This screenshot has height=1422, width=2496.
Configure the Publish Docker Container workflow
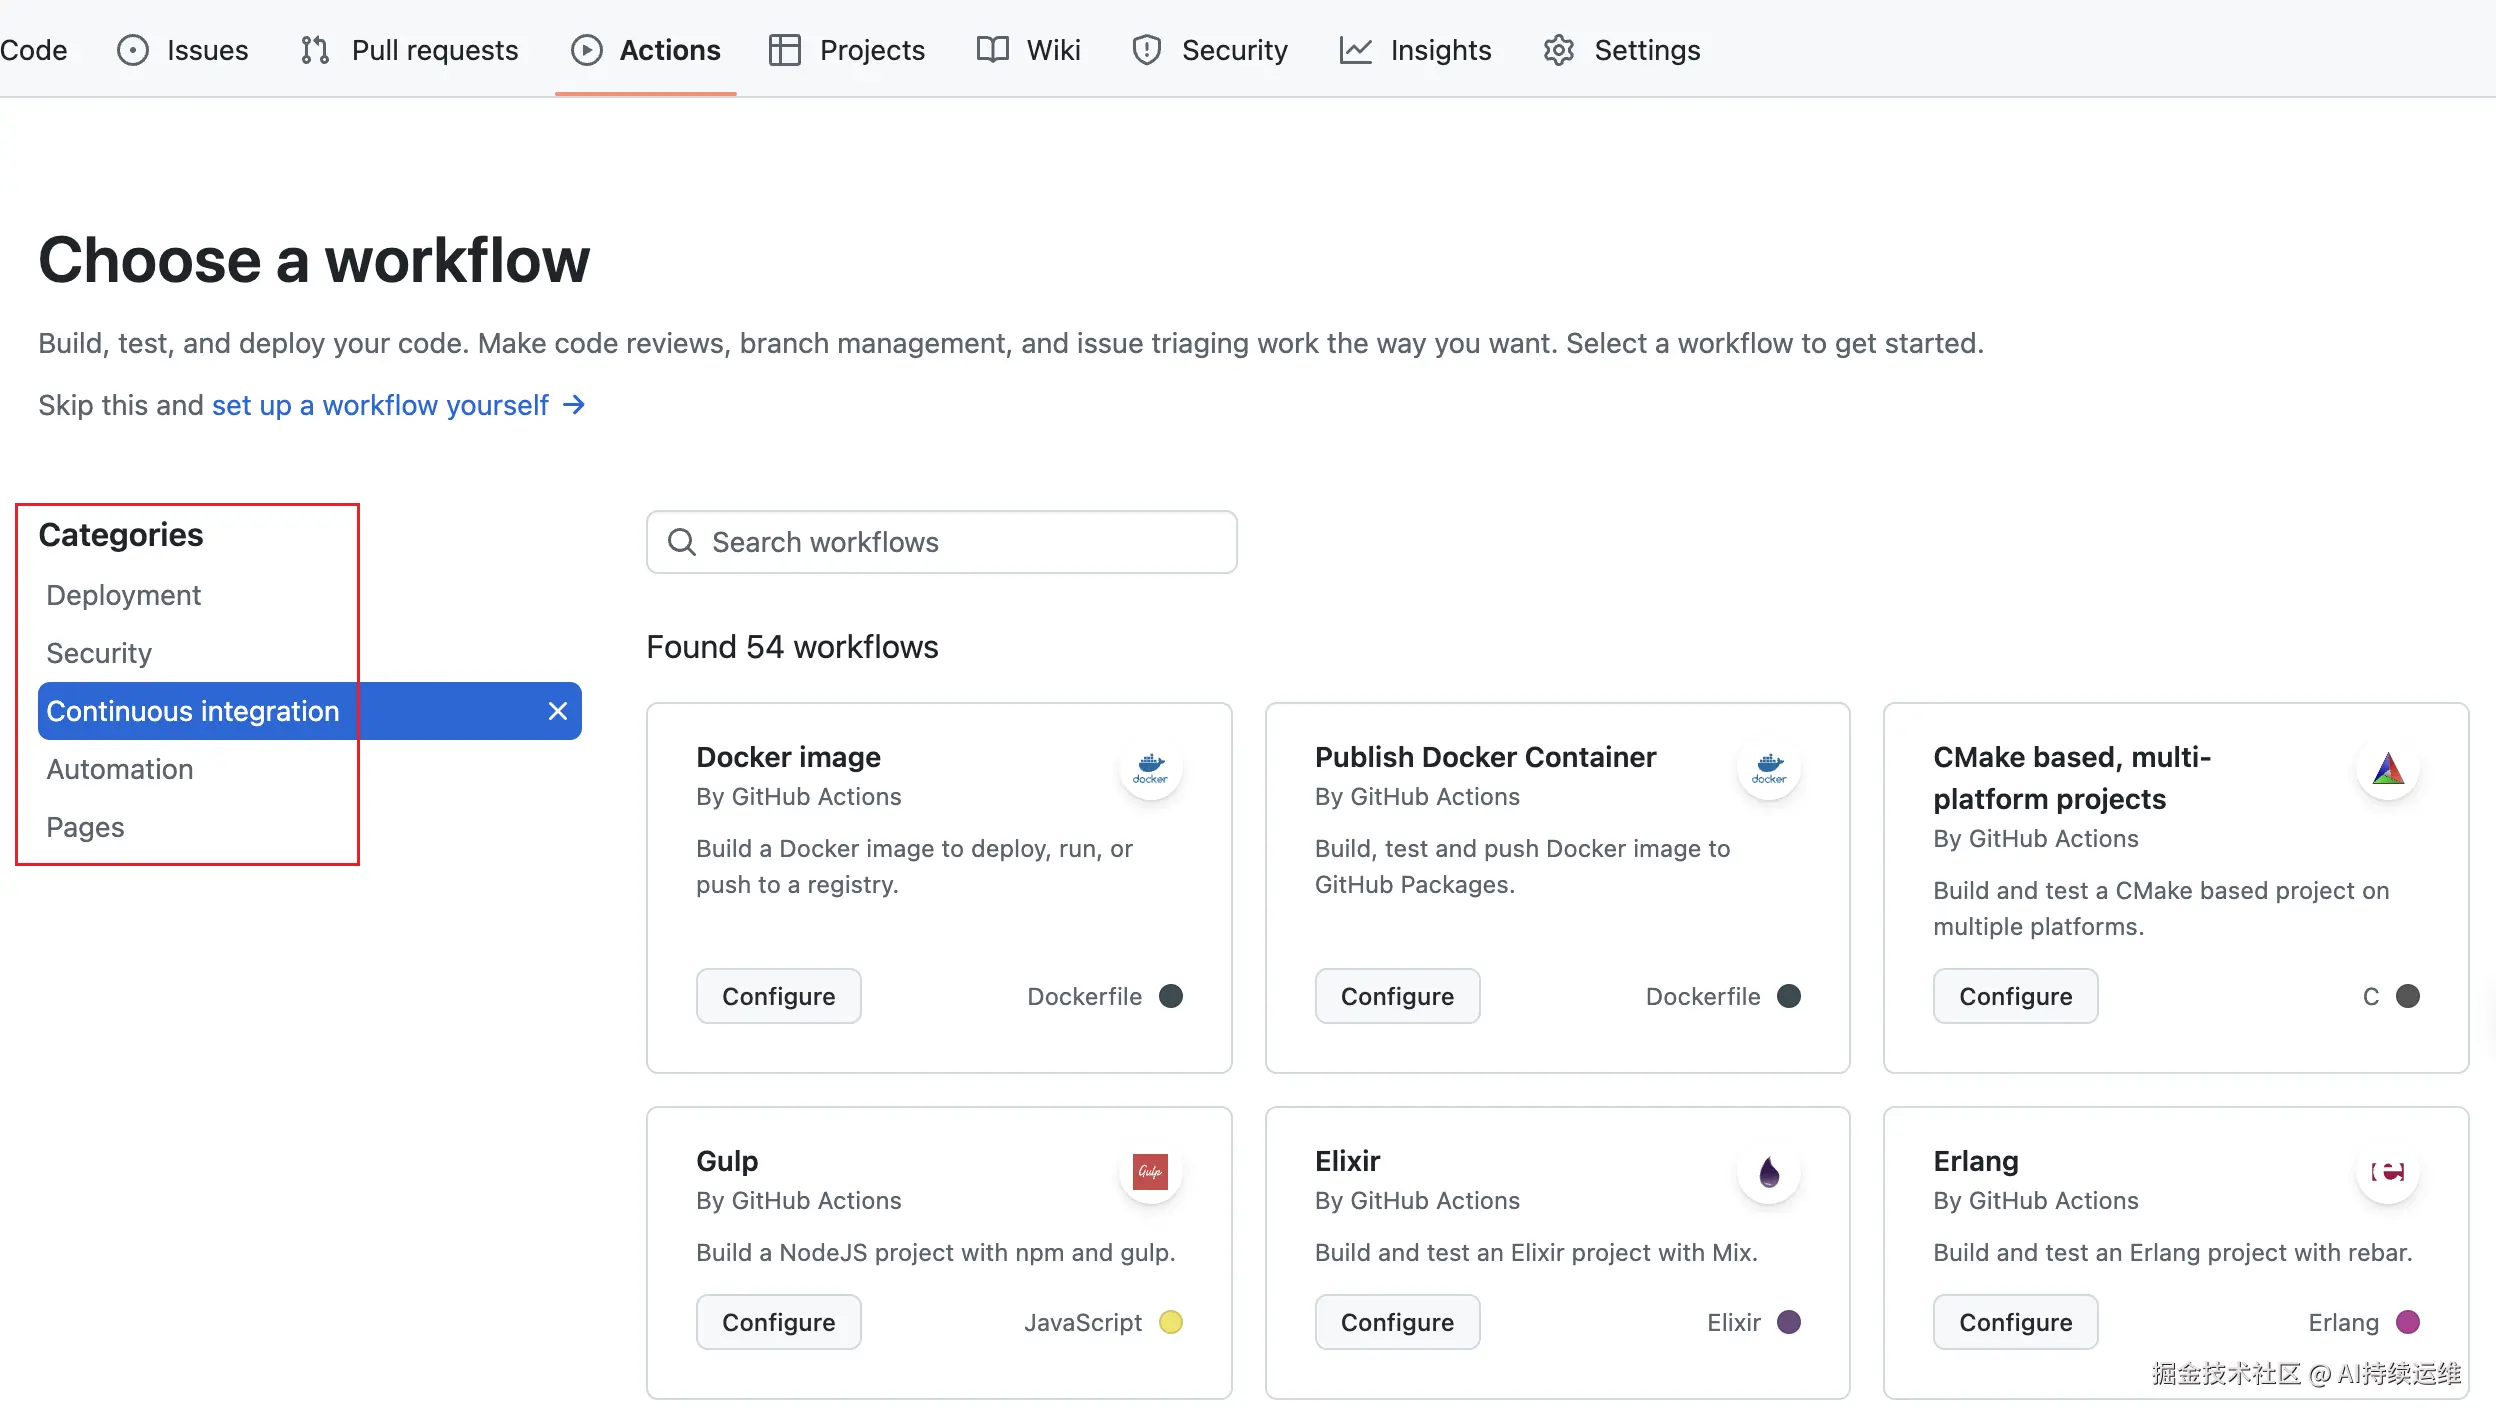pos(1396,995)
